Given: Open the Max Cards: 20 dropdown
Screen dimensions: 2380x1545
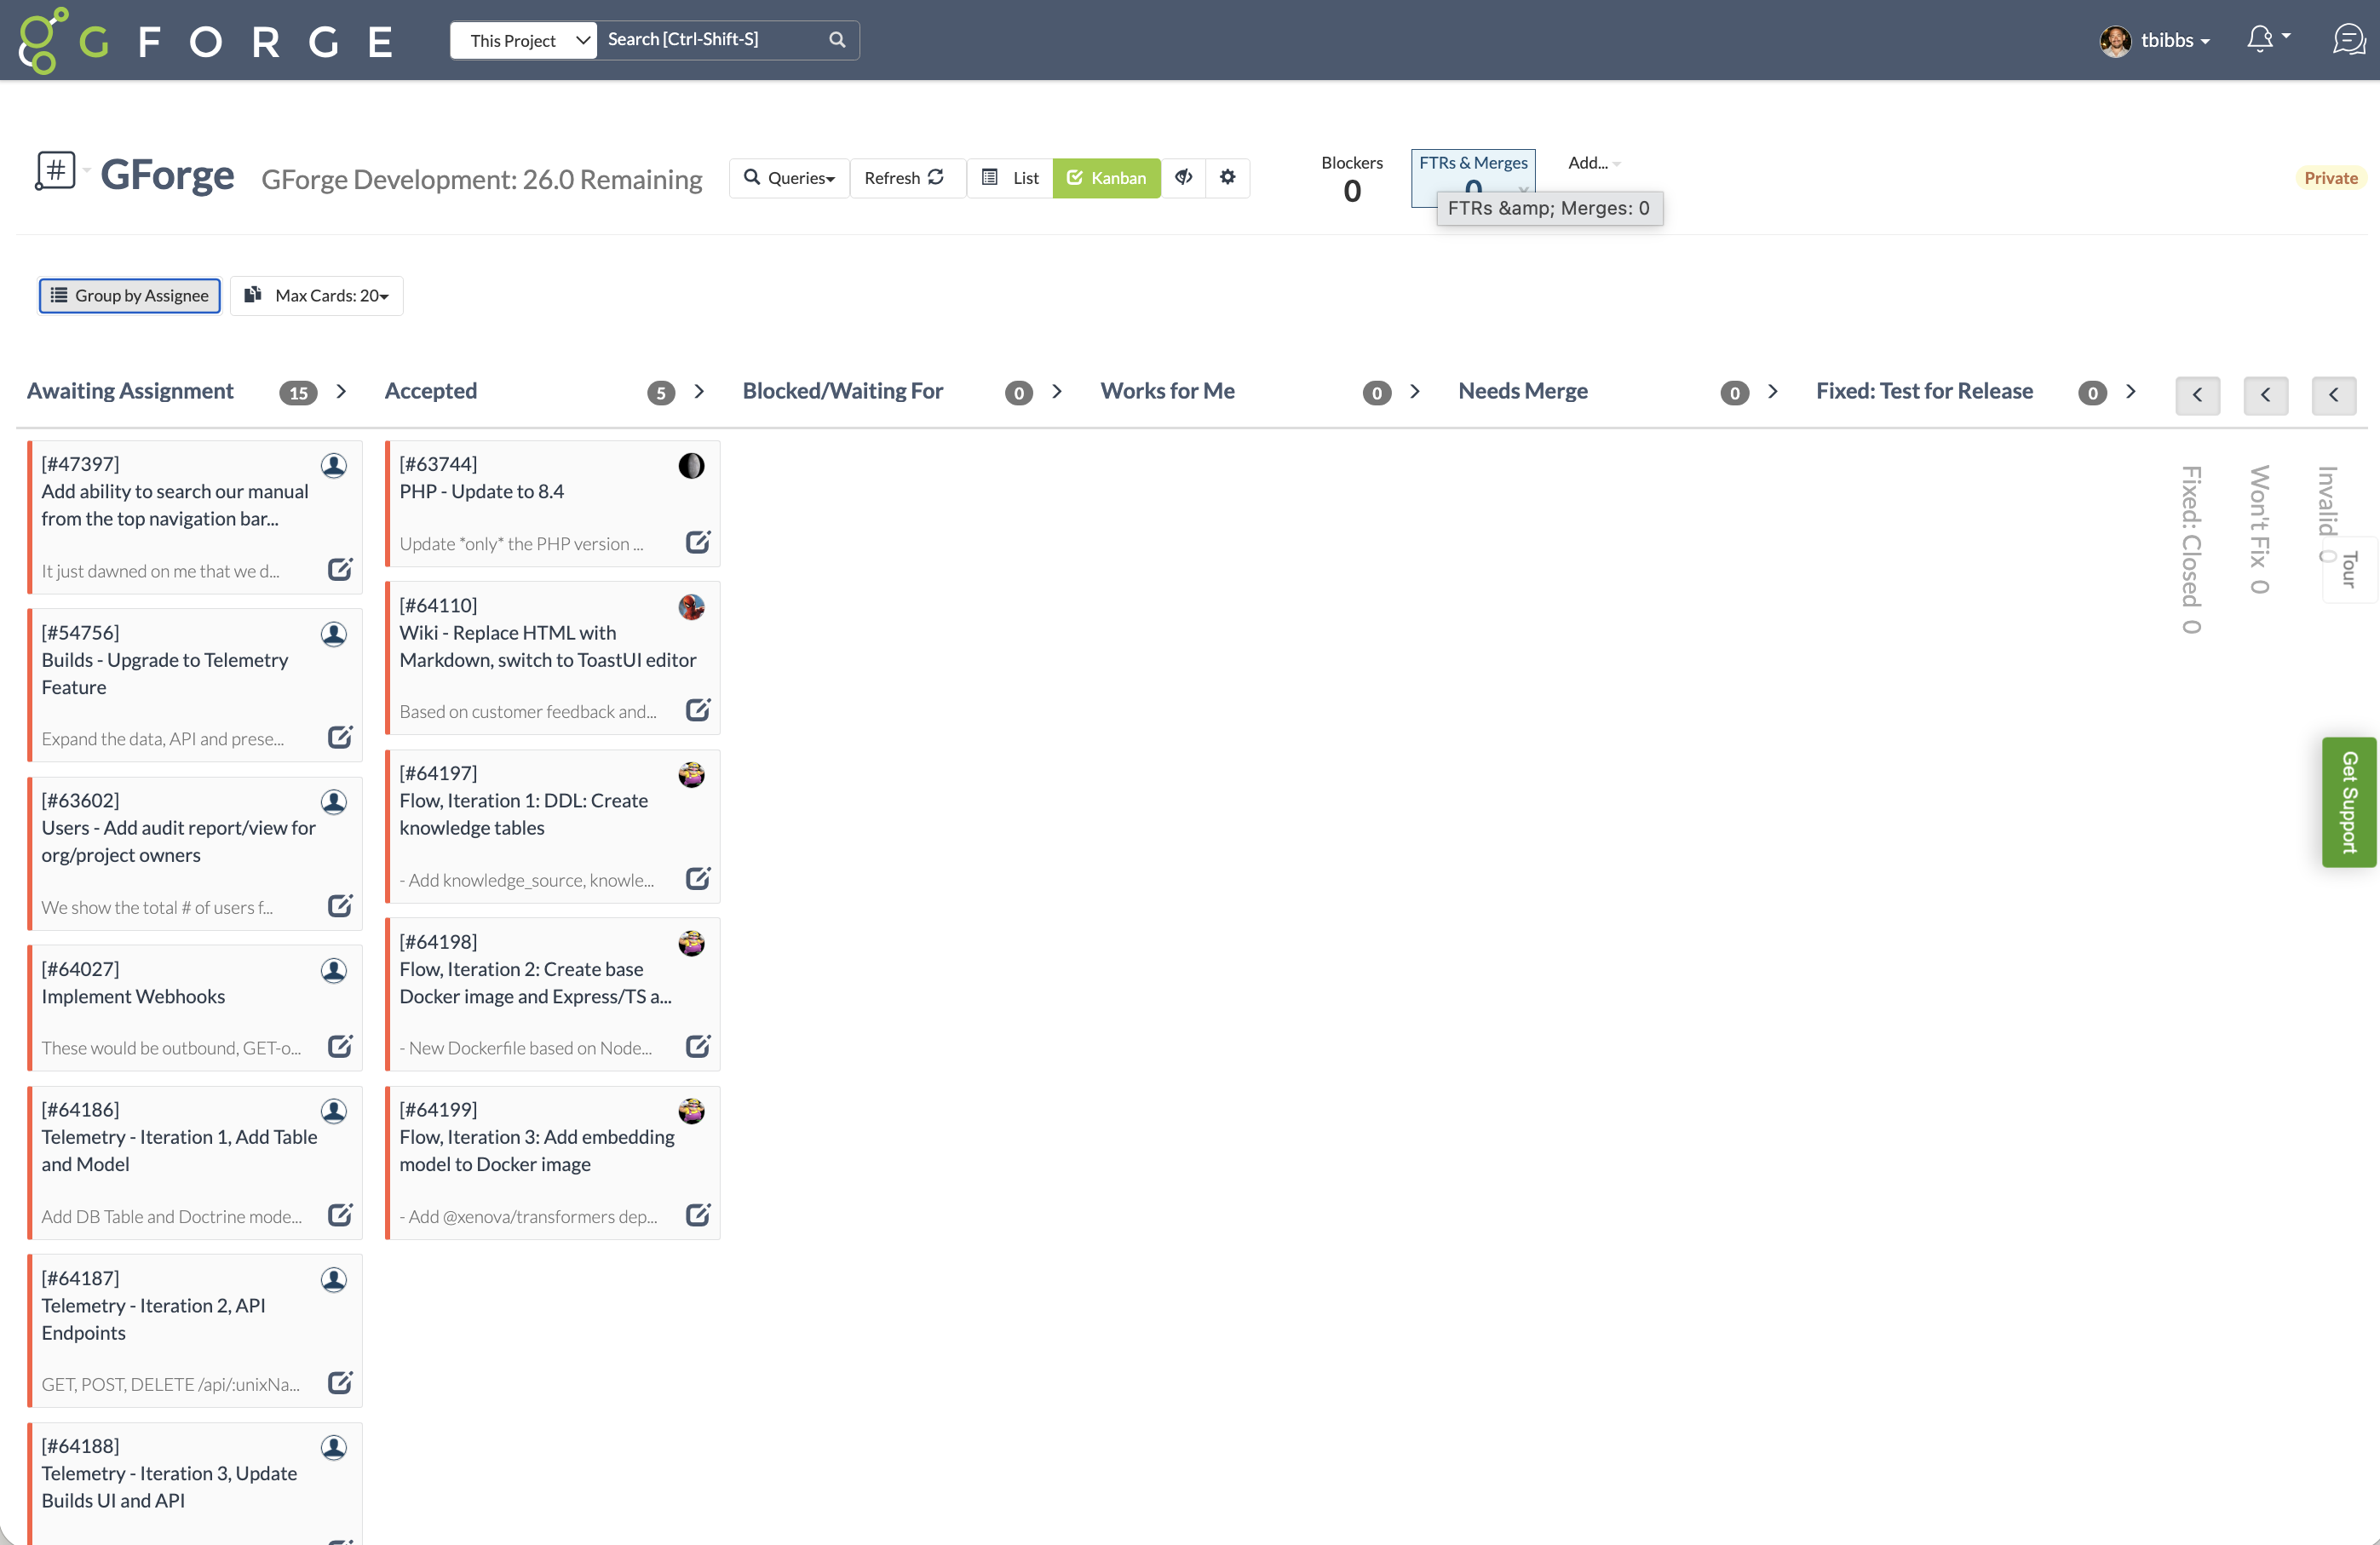Looking at the screenshot, I should pyautogui.click(x=317, y=295).
